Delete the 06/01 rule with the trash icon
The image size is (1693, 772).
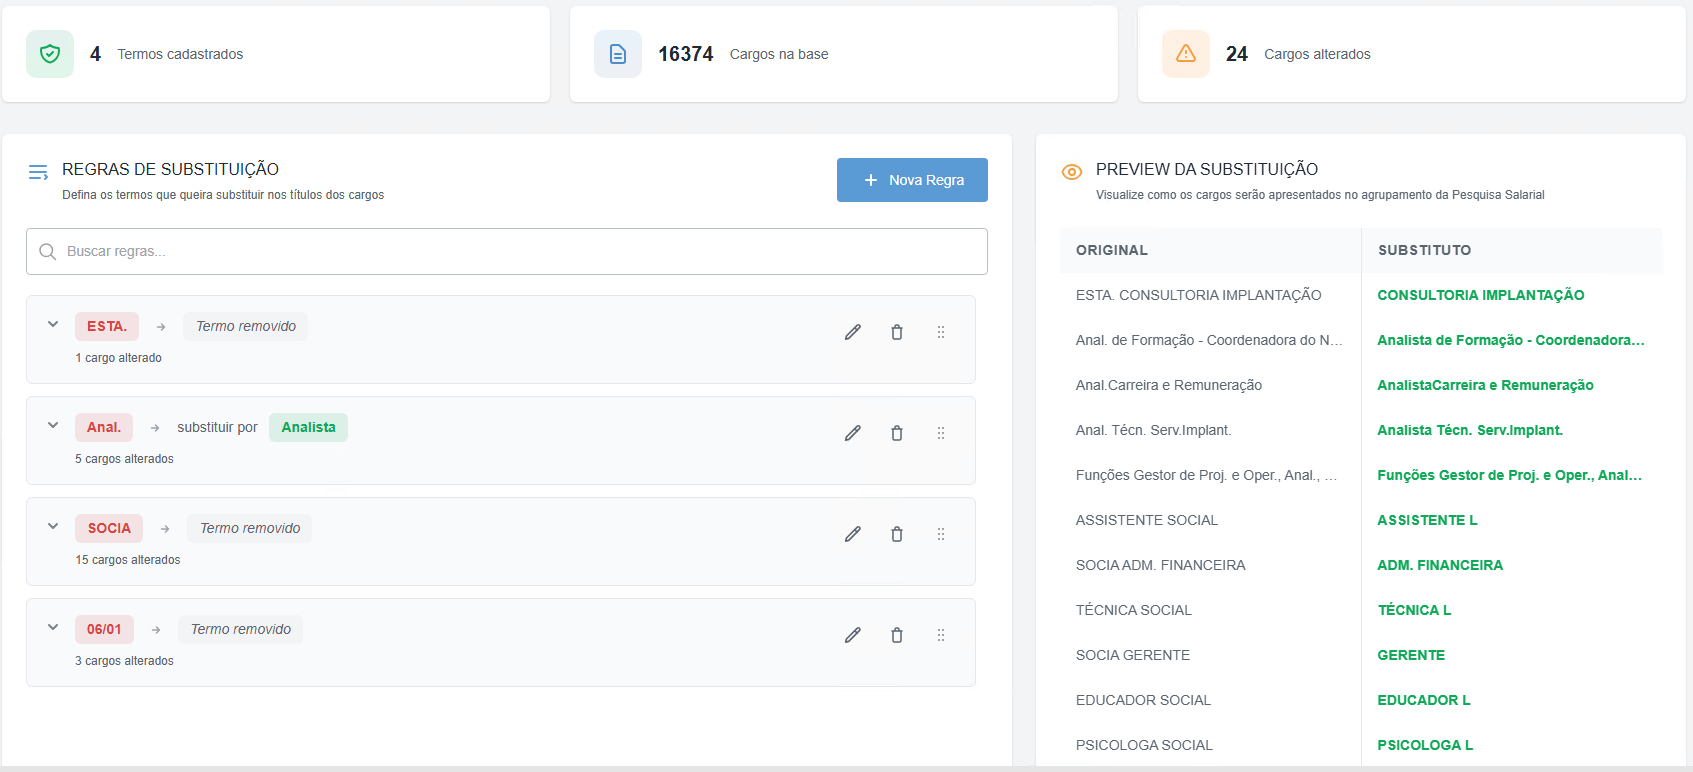tap(897, 635)
